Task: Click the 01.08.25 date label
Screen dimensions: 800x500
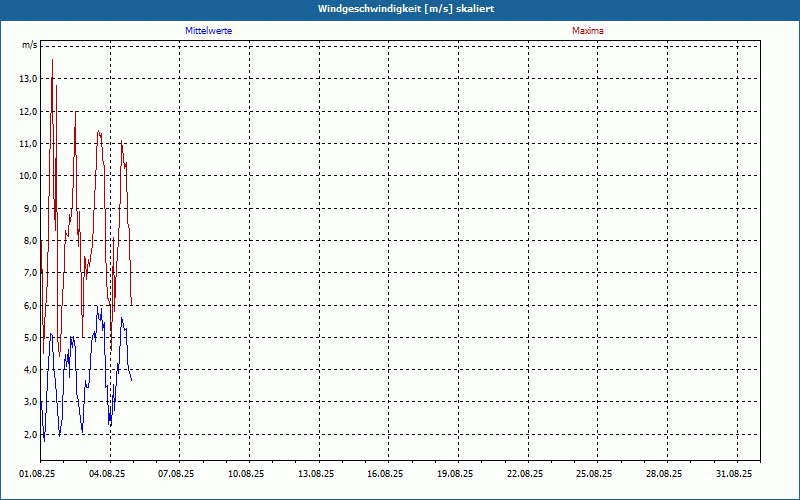Action: 37,474
